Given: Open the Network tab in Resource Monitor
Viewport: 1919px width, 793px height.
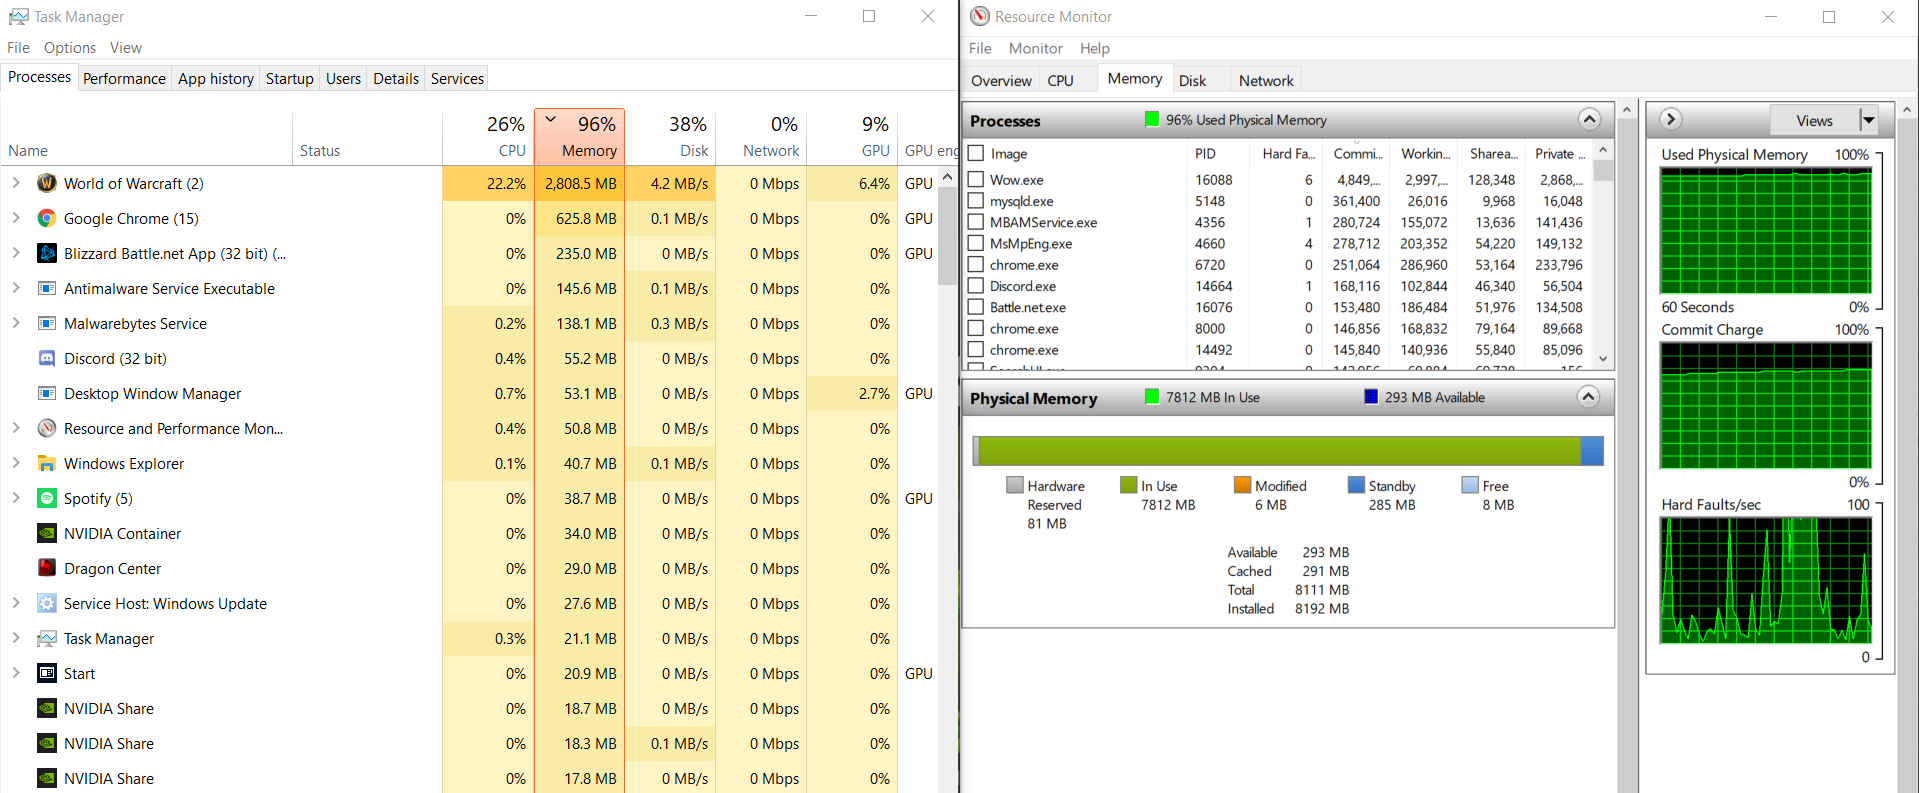Looking at the screenshot, I should click(1266, 80).
